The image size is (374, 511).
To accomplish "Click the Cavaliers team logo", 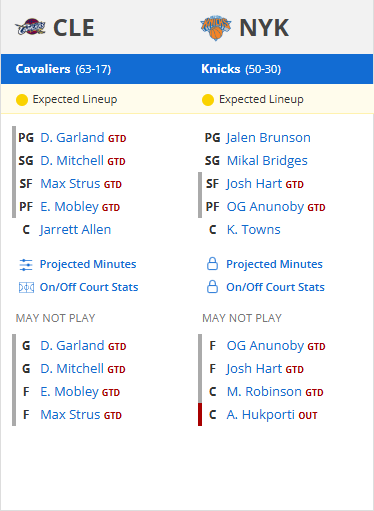I will 30,27.
